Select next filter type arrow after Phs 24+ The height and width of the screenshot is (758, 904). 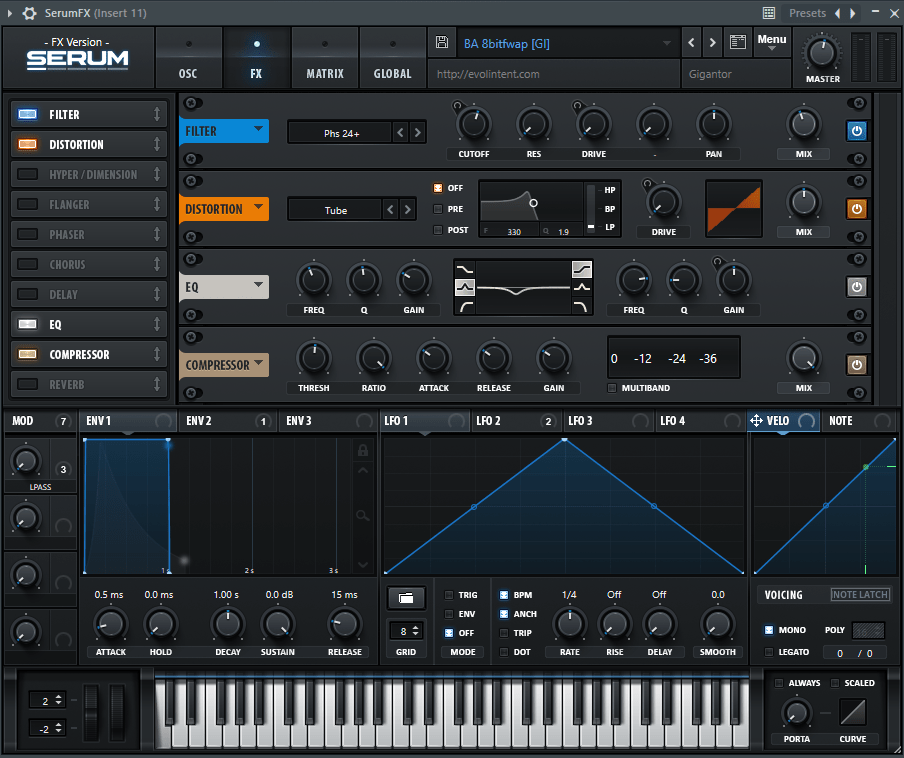[417, 133]
